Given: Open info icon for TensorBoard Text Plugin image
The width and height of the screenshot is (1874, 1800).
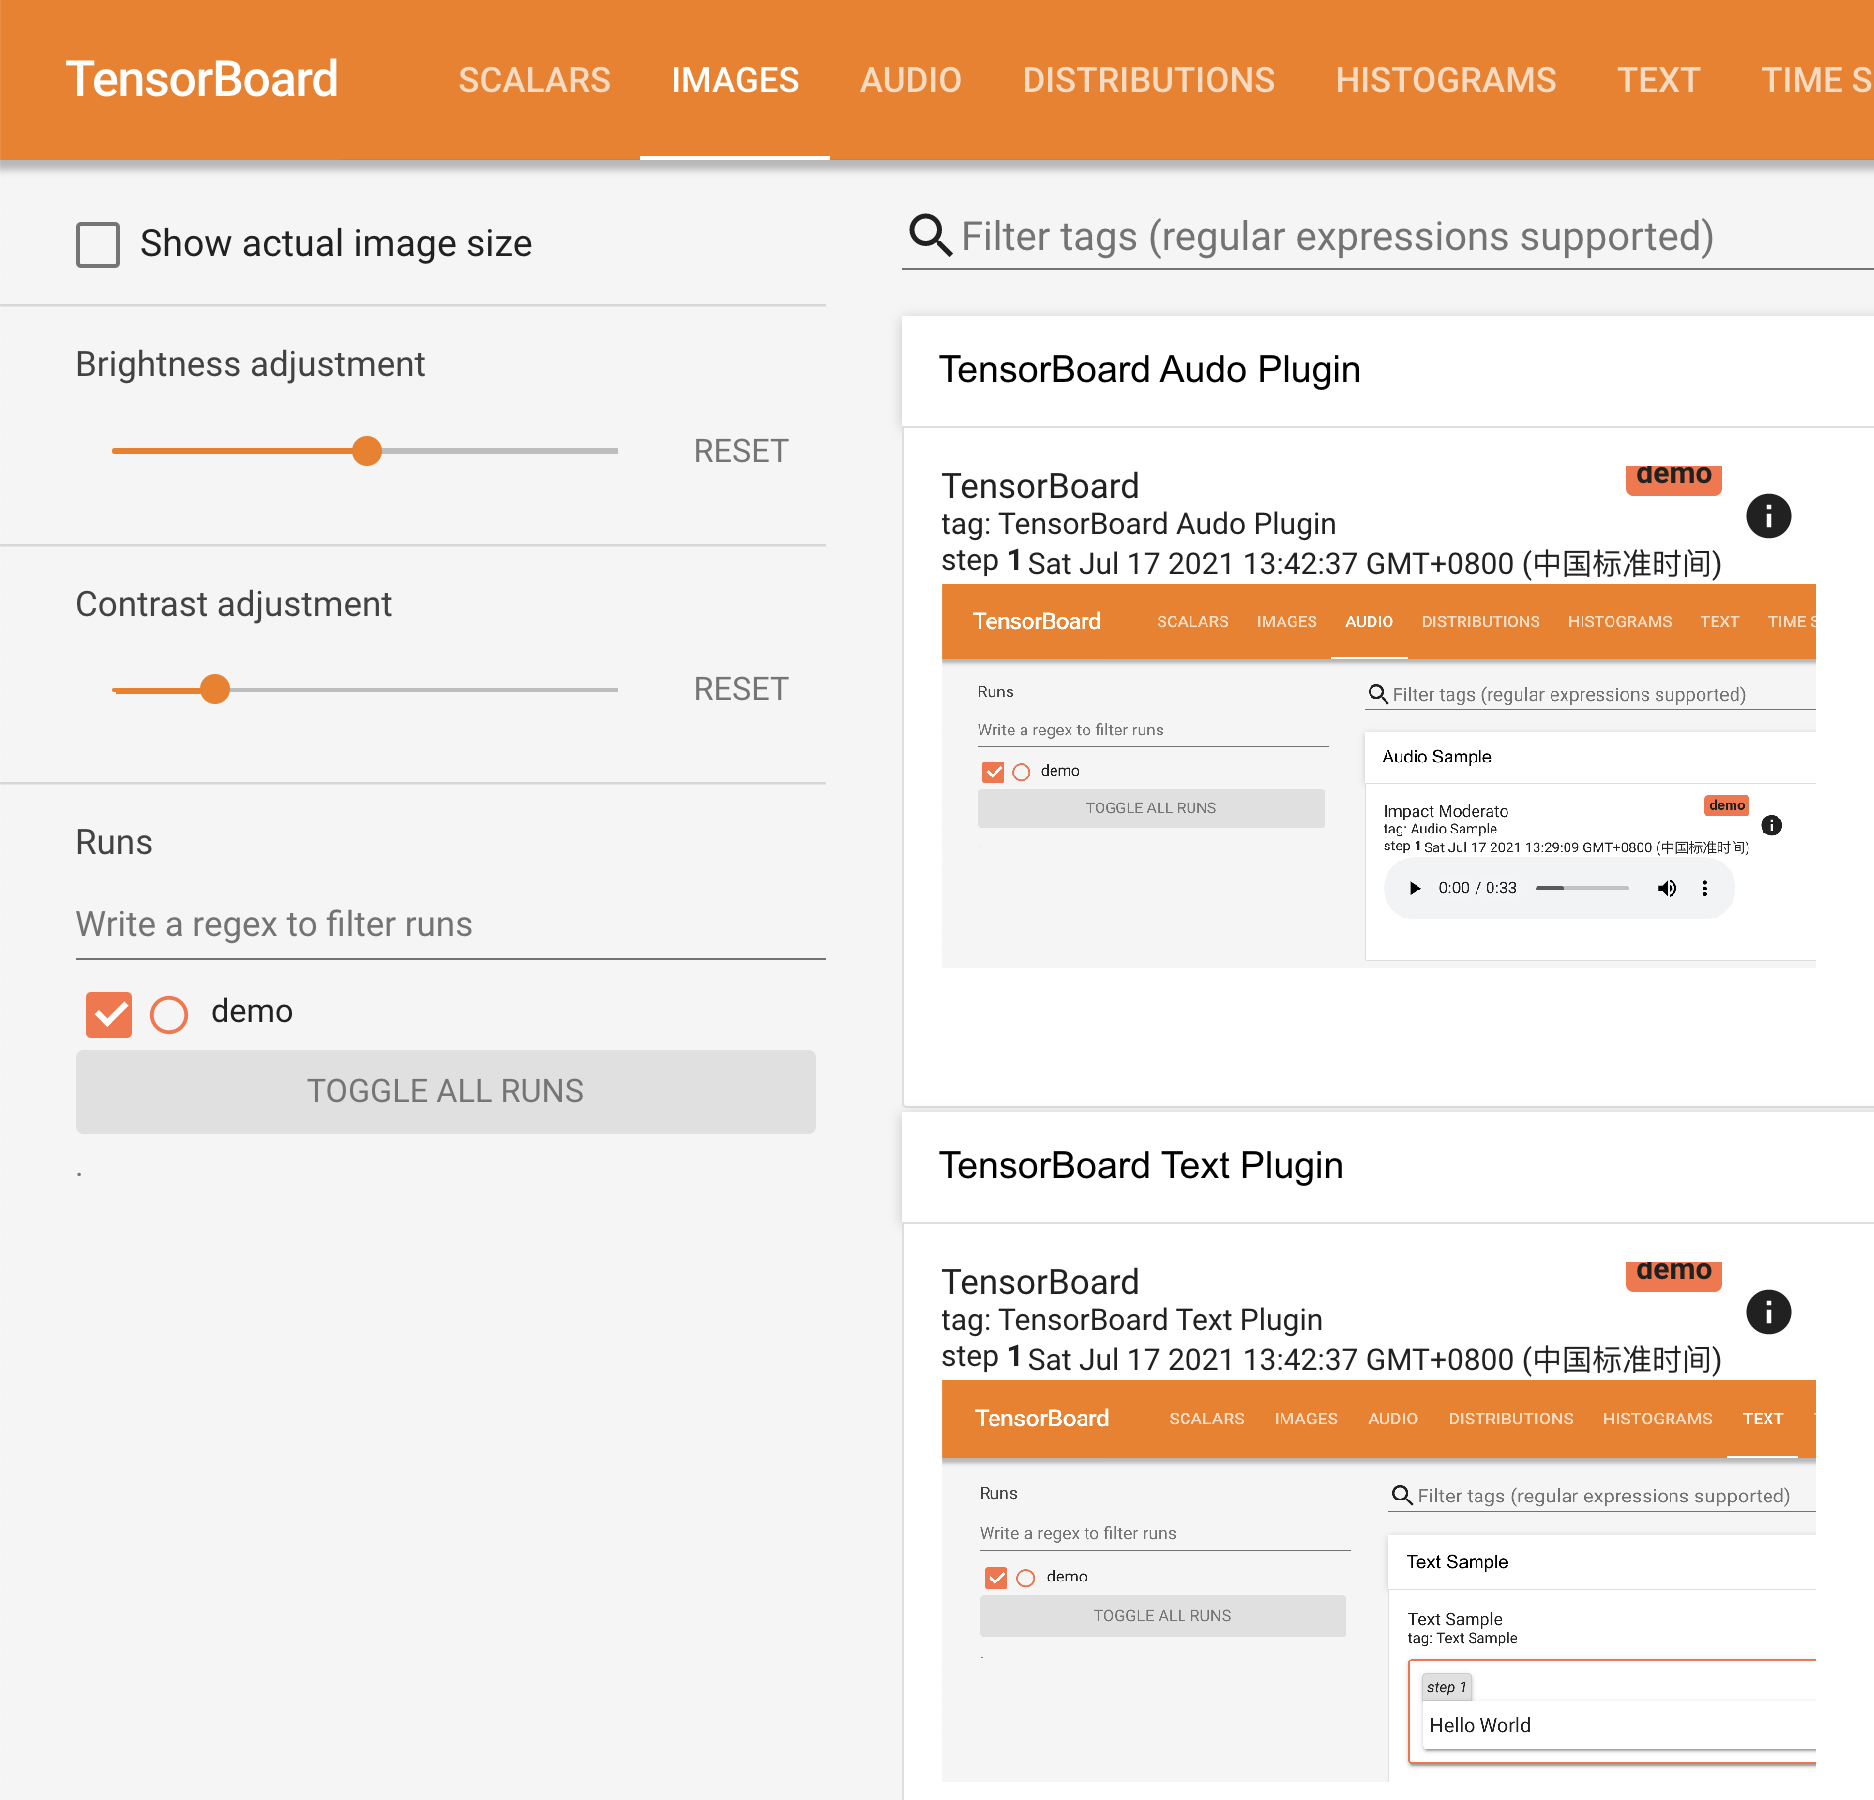Looking at the screenshot, I should tap(1768, 1312).
